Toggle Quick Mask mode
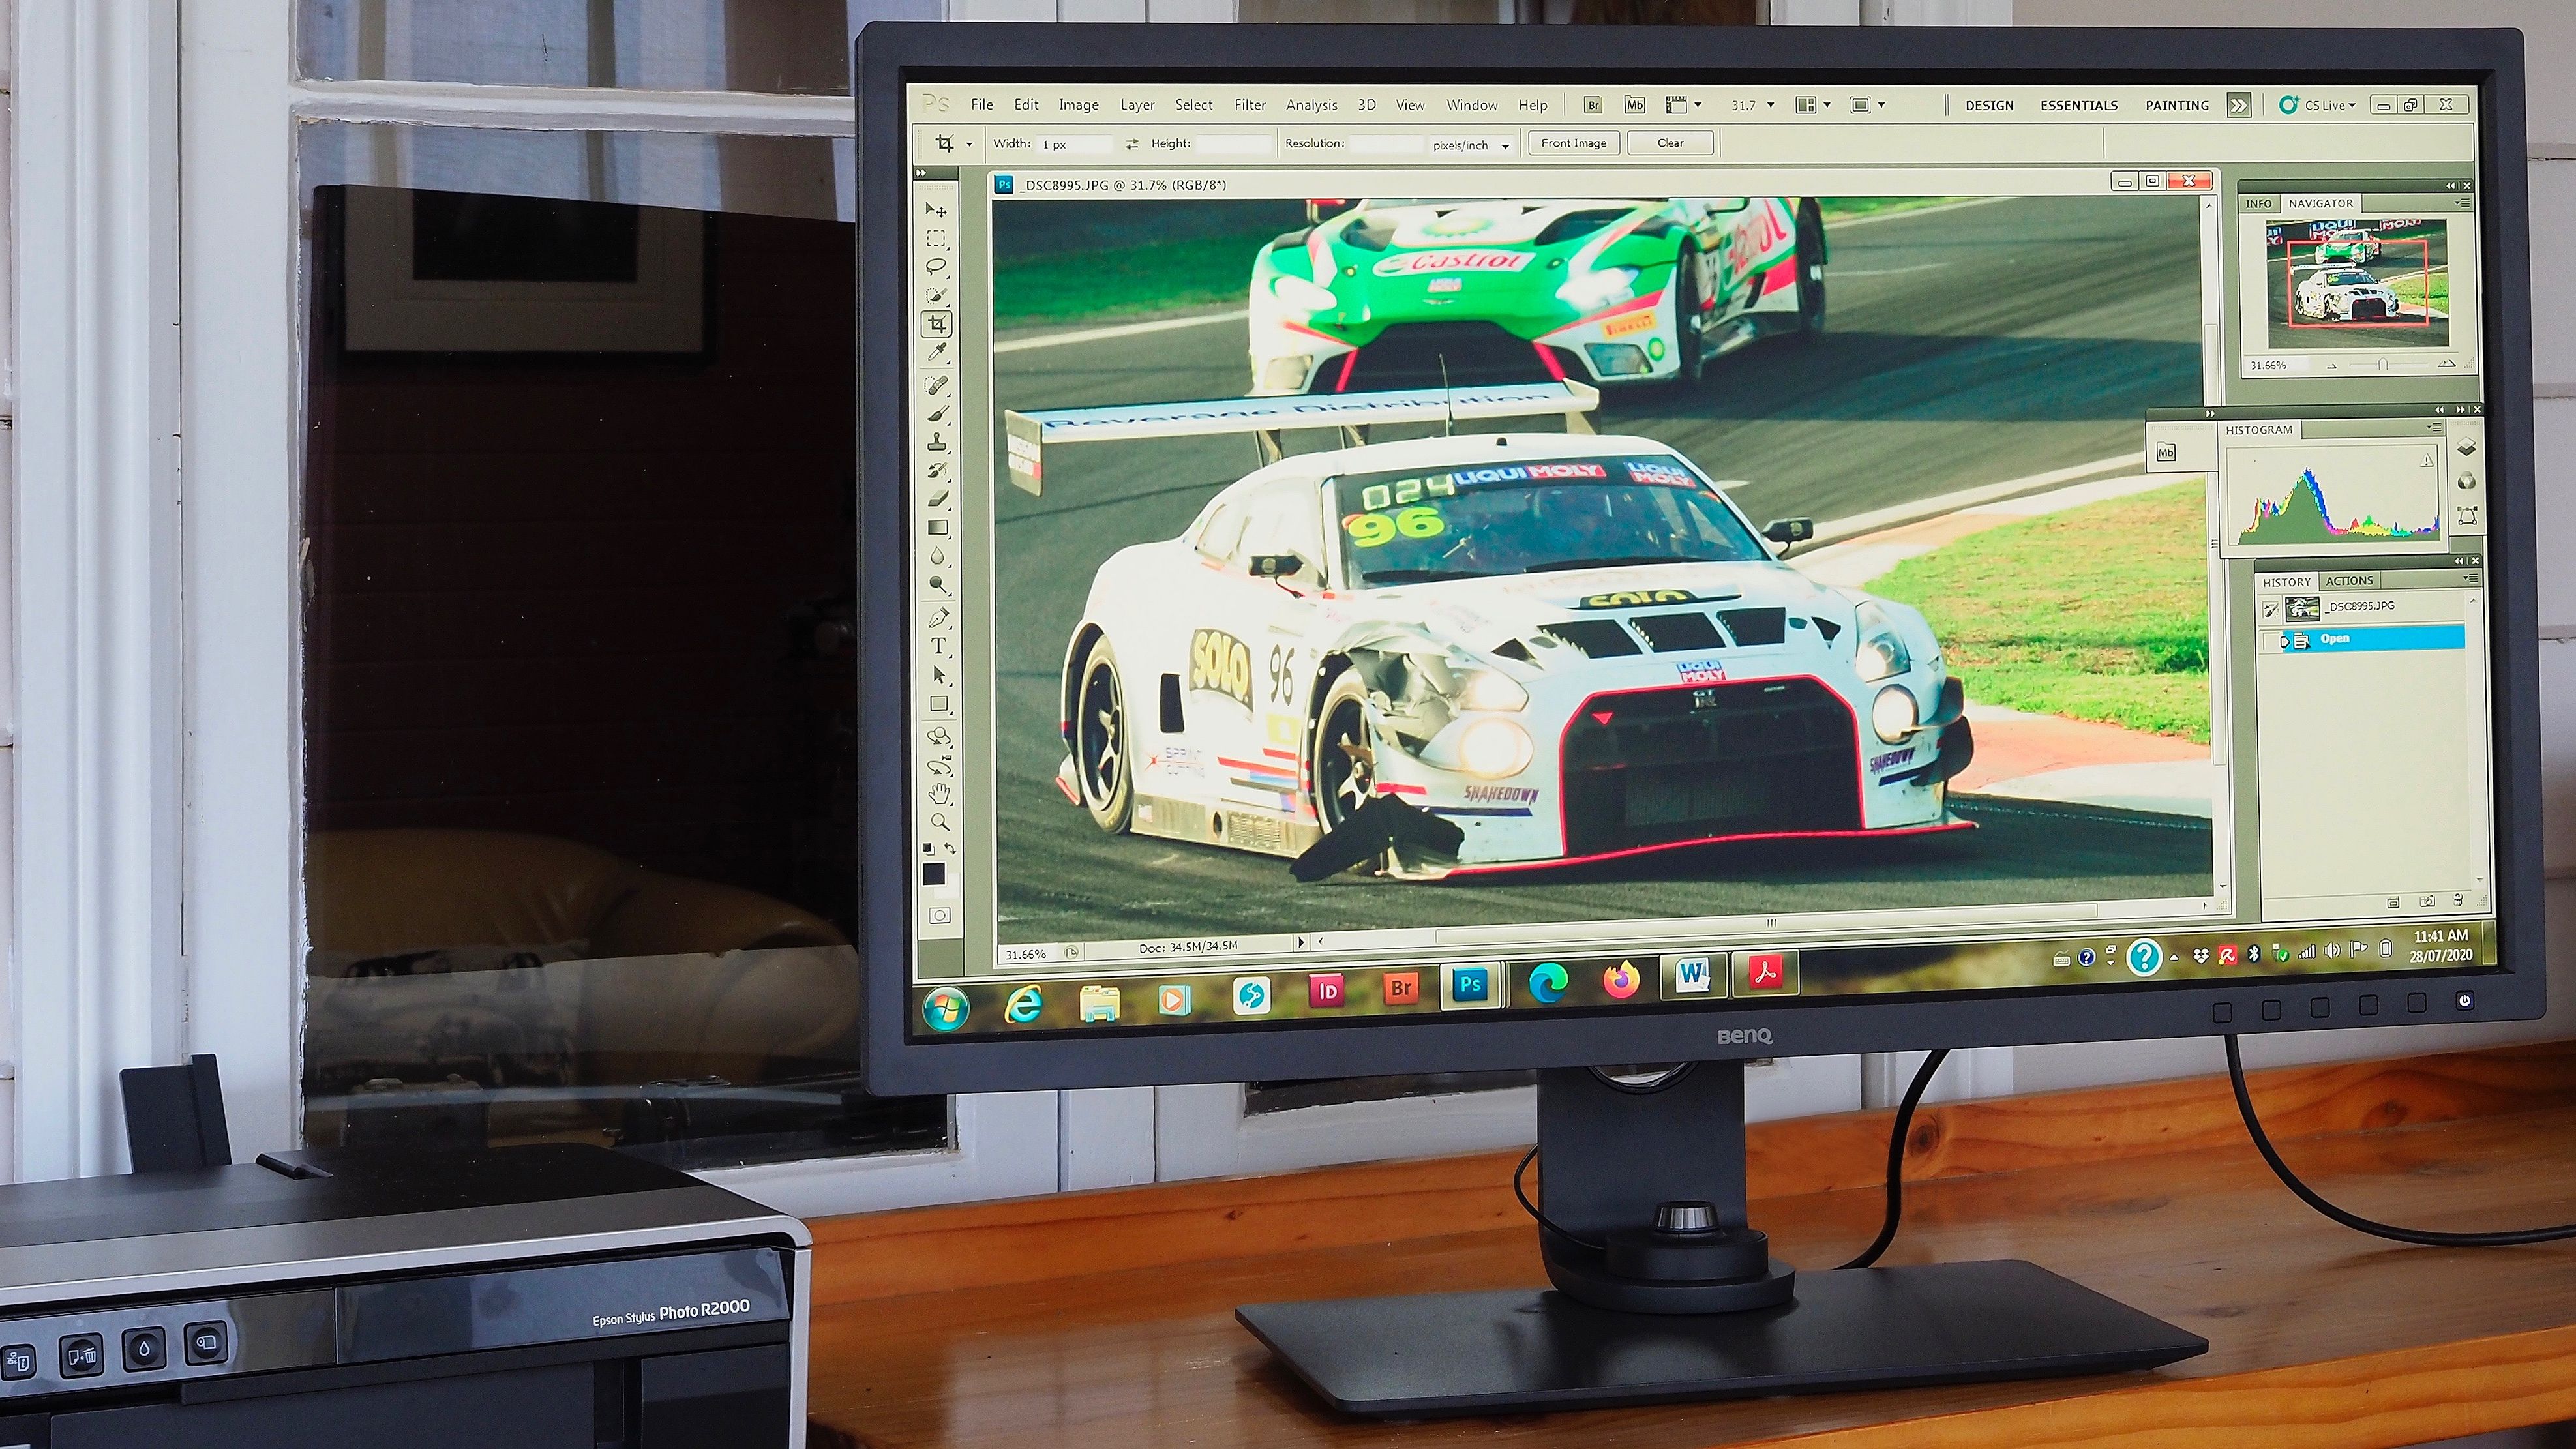This screenshot has height=1449, width=2576. (940, 915)
